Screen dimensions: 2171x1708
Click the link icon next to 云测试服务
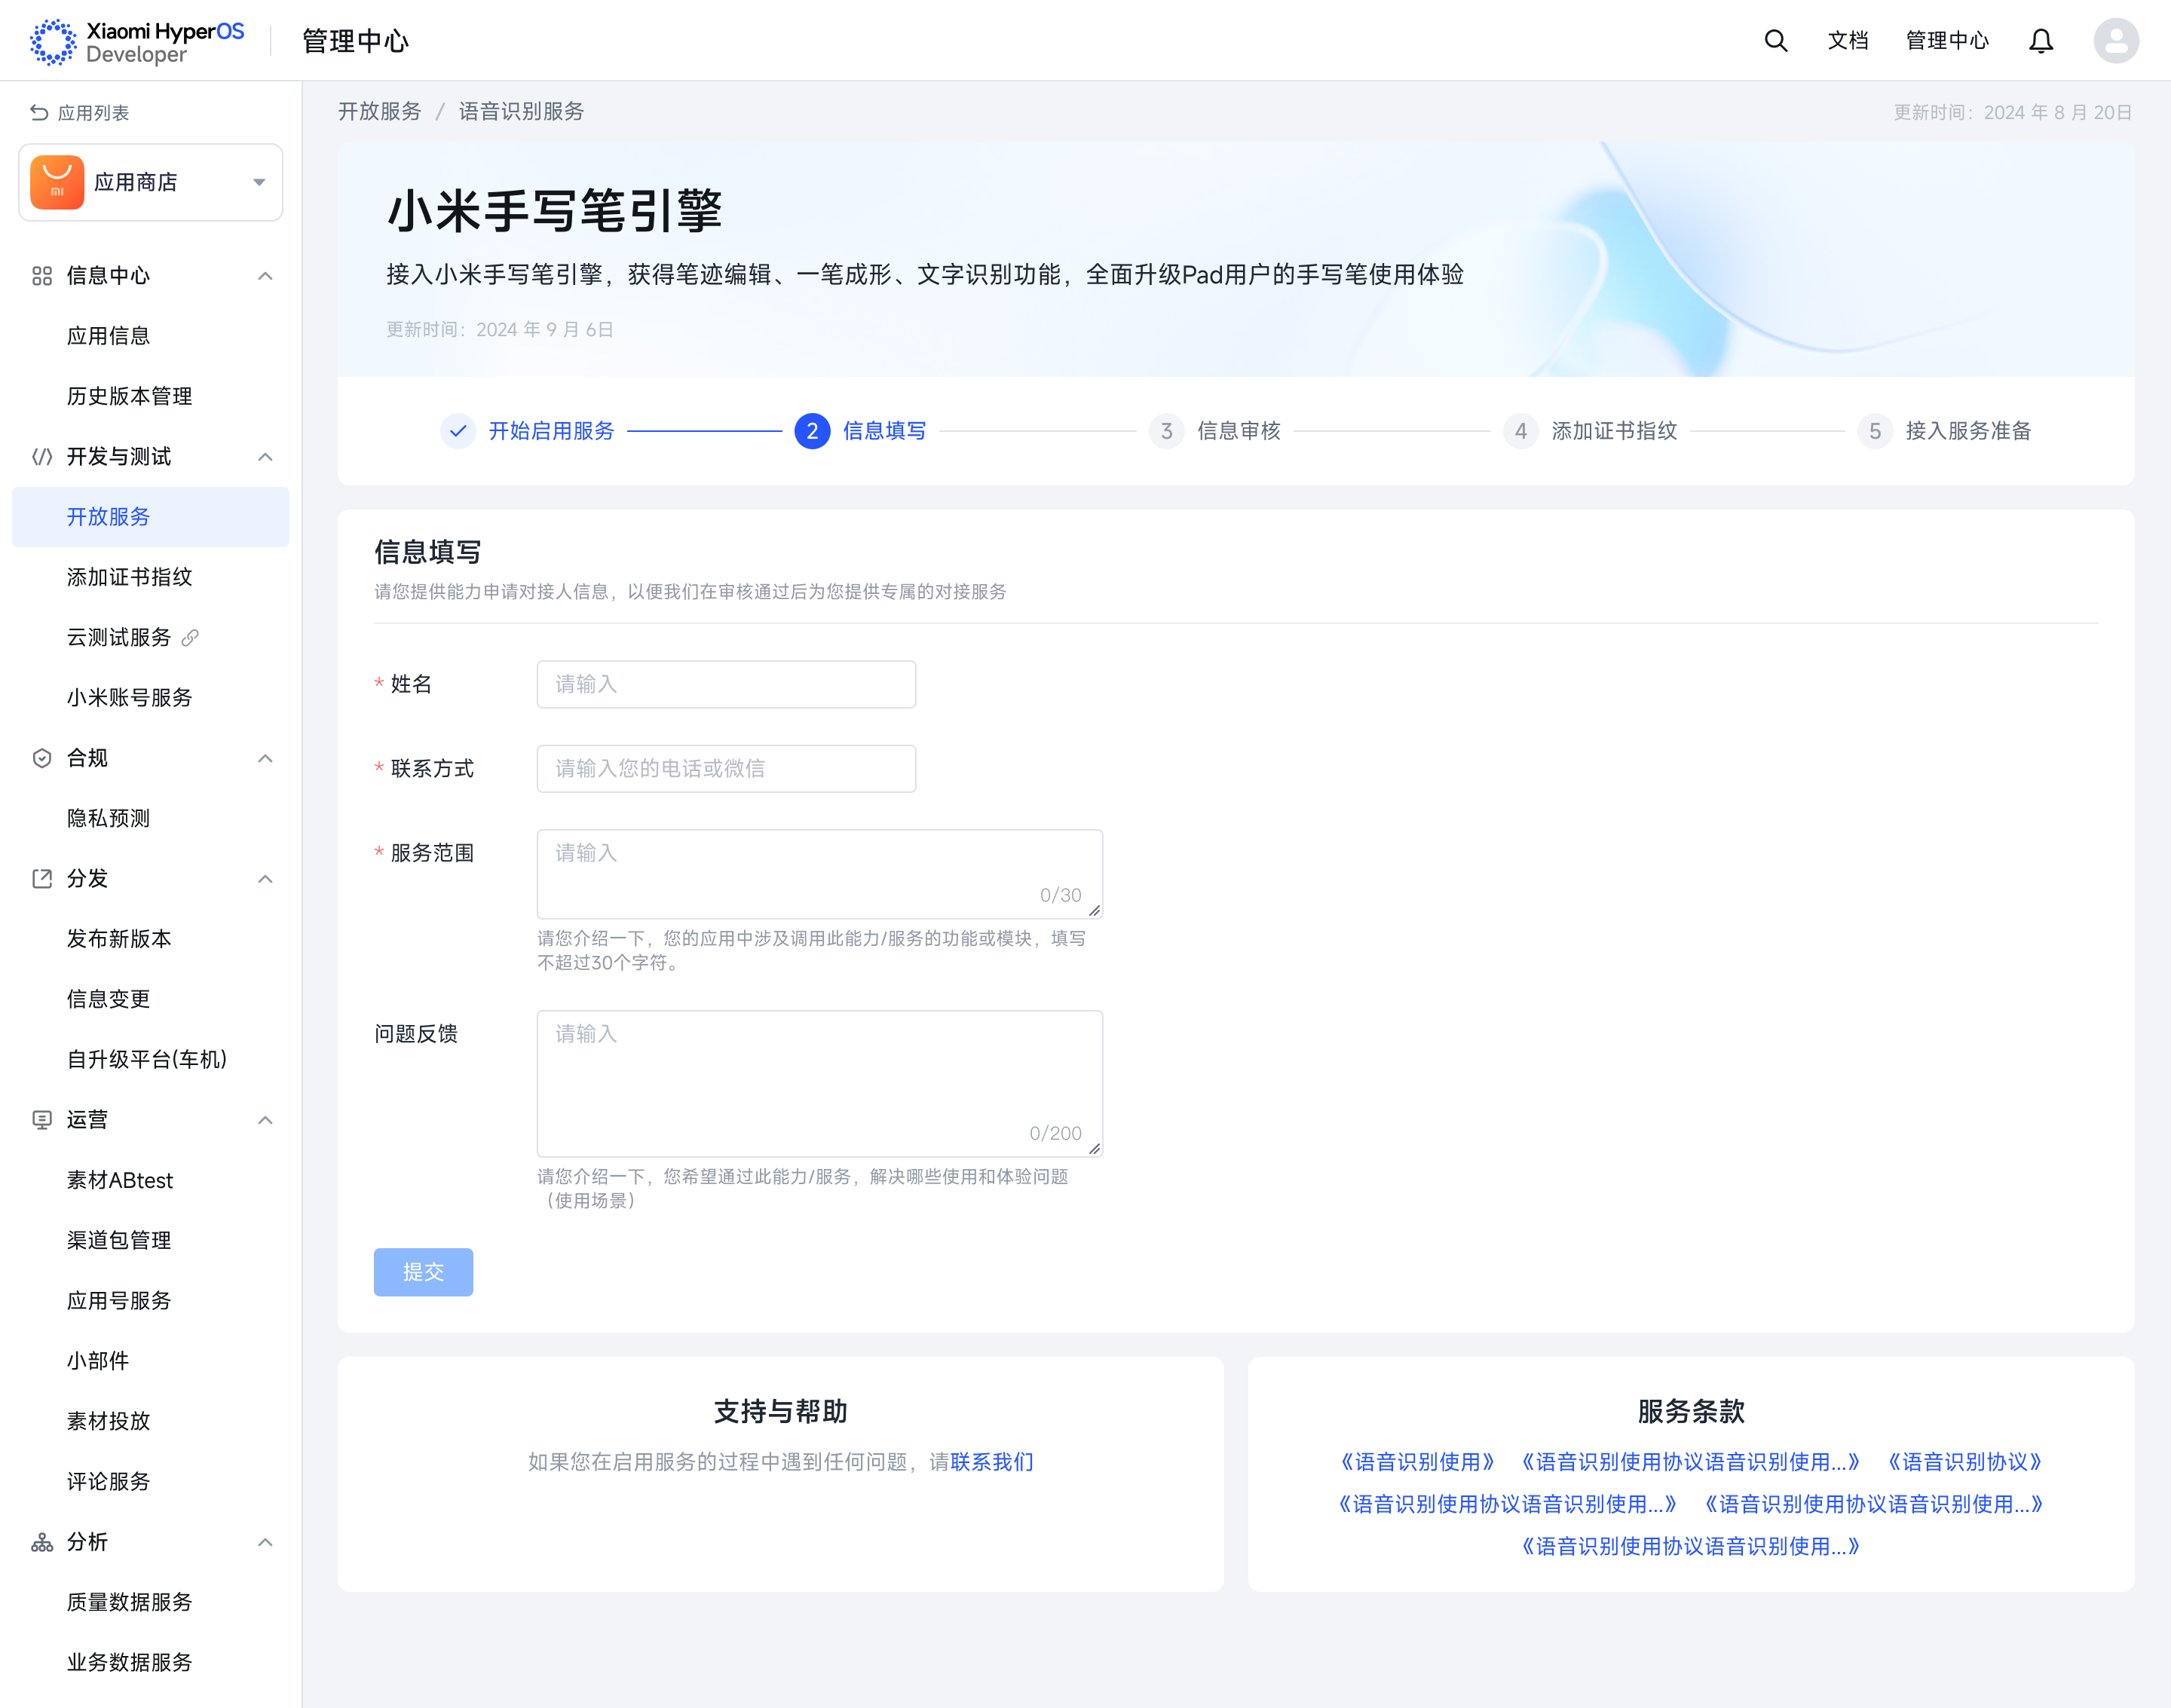190,637
